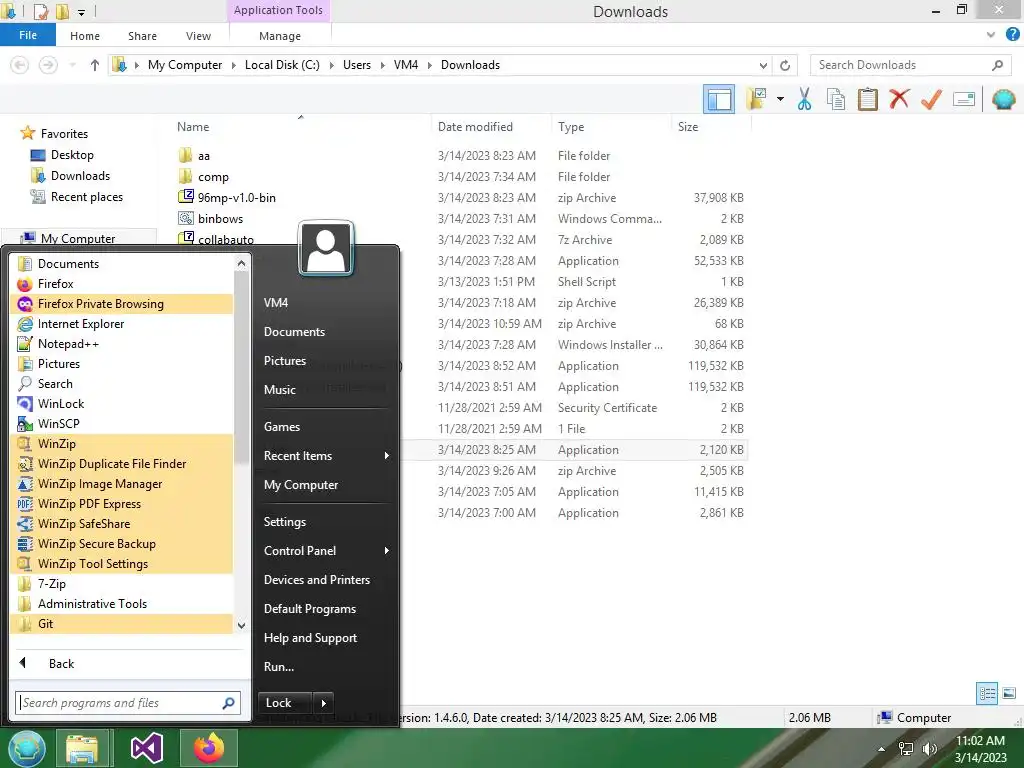Click the globe shell icon in toolbar

coord(1003,99)
